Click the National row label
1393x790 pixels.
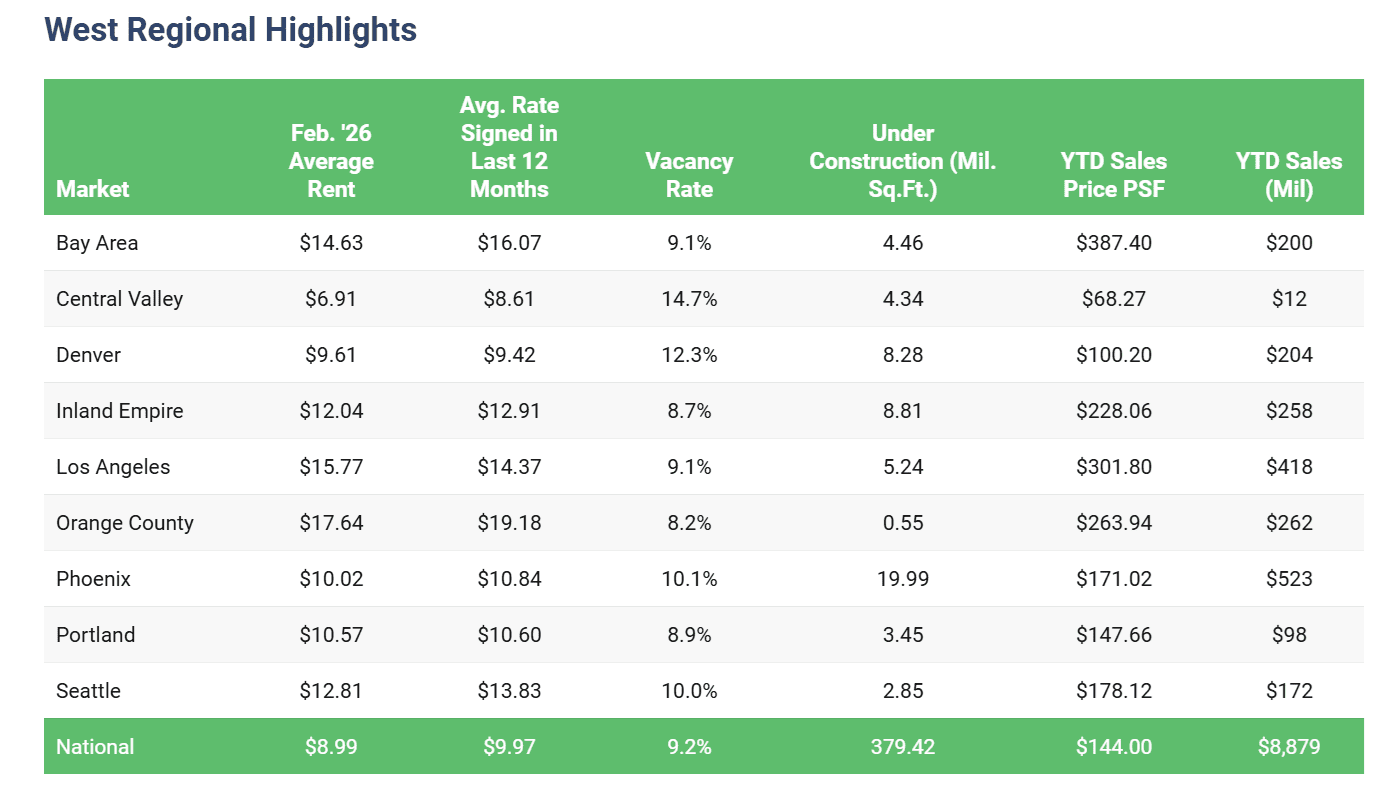coord(95,747)
